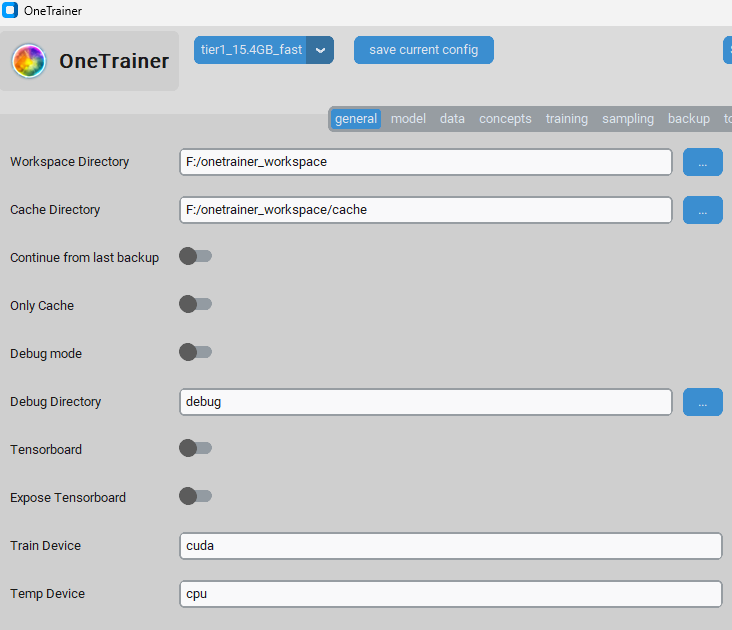Screen dimensions: 732x630
Task: Click the Debug Directory input field
Action: click(x=426, y=402)
